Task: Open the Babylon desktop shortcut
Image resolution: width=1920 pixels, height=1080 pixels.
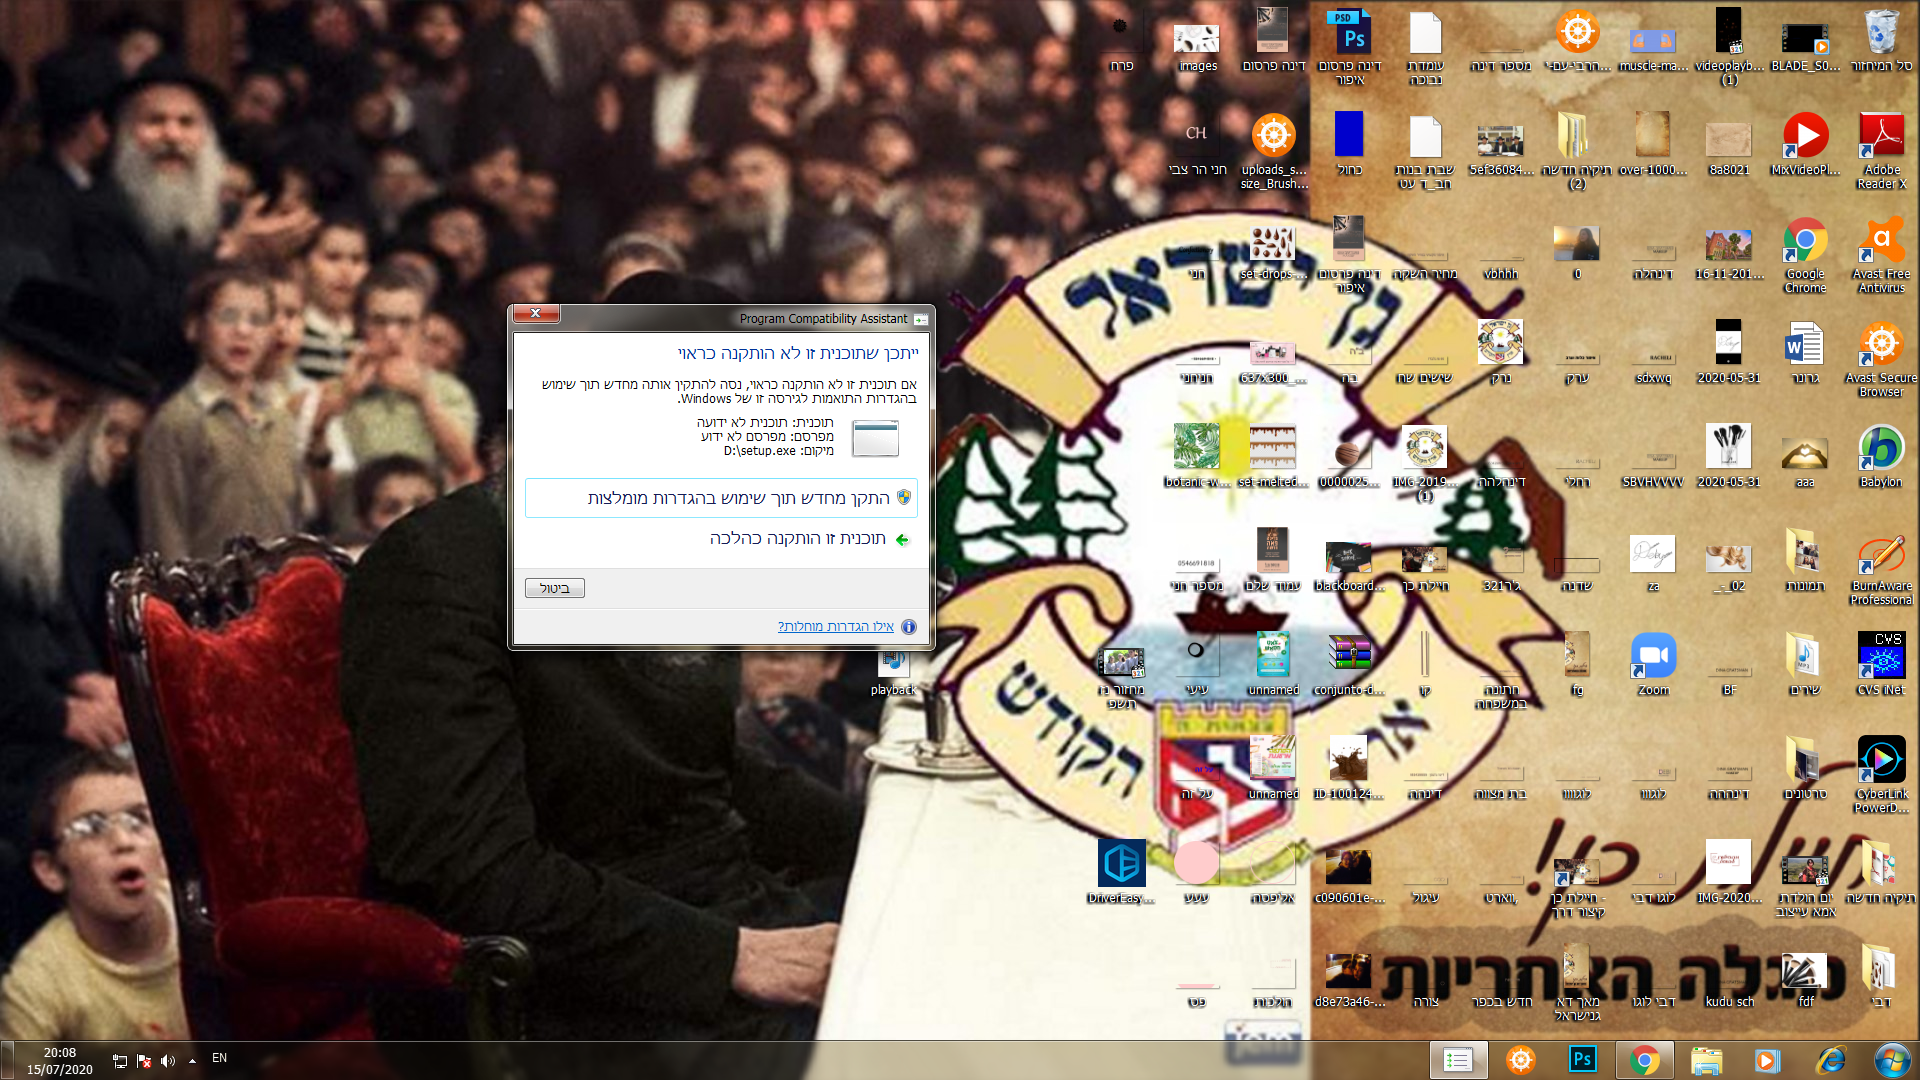Action: [1881, 456]
